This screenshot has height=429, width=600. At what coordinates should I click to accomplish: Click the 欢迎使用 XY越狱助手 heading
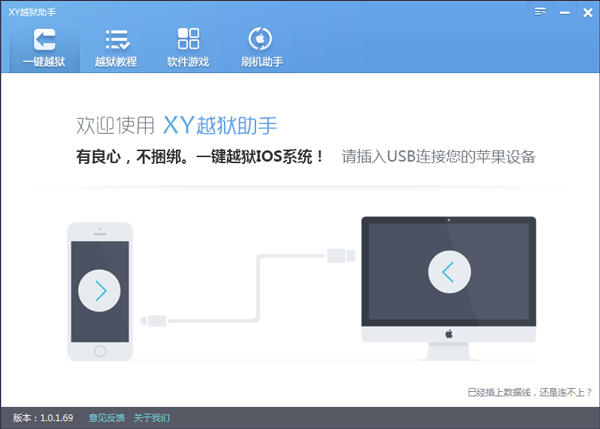[x=177, y=125]
